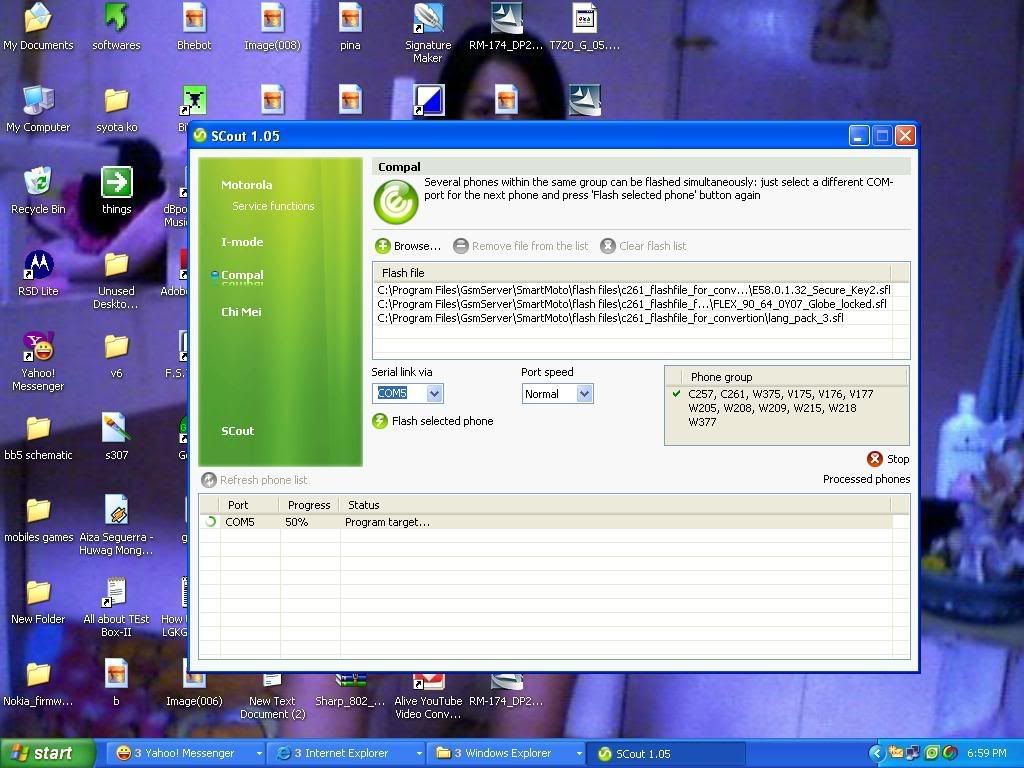
Task: Click the 6:59 PM system clock
Action: pyautogui.click(x=987, y=754)
